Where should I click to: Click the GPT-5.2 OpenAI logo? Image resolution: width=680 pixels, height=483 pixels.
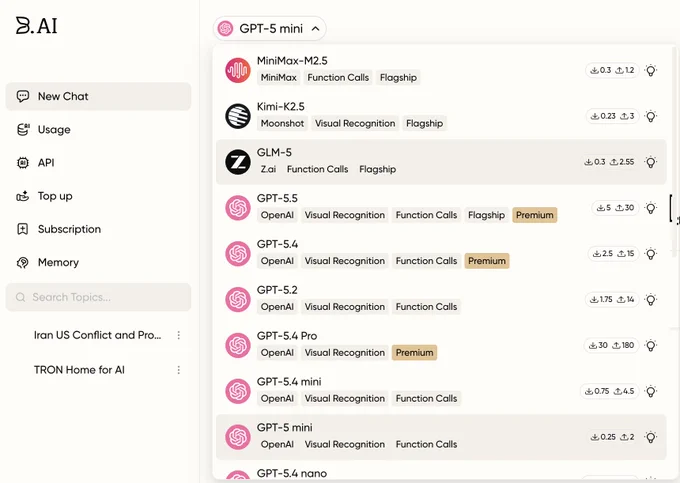(x=238, y=299)
